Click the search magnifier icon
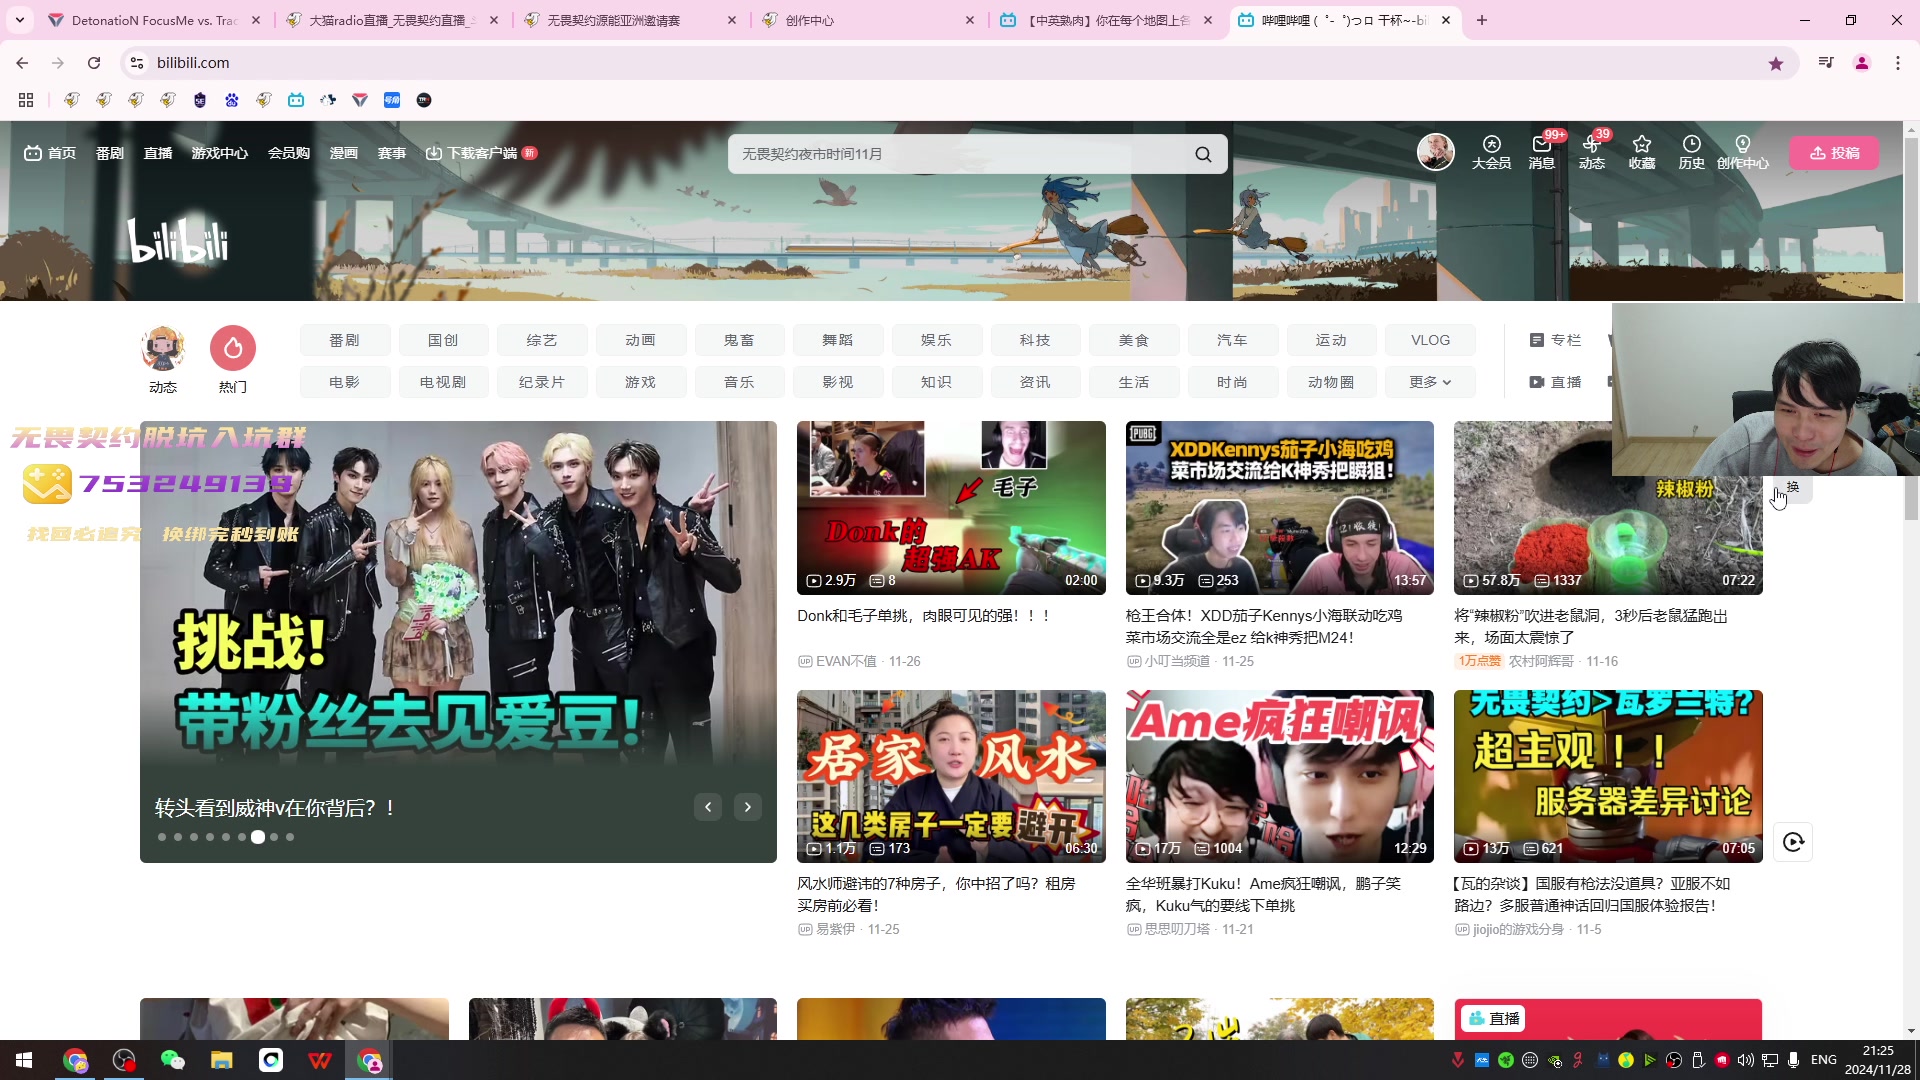This screenshot has height=1080, width=1920. click(1203, 154)
